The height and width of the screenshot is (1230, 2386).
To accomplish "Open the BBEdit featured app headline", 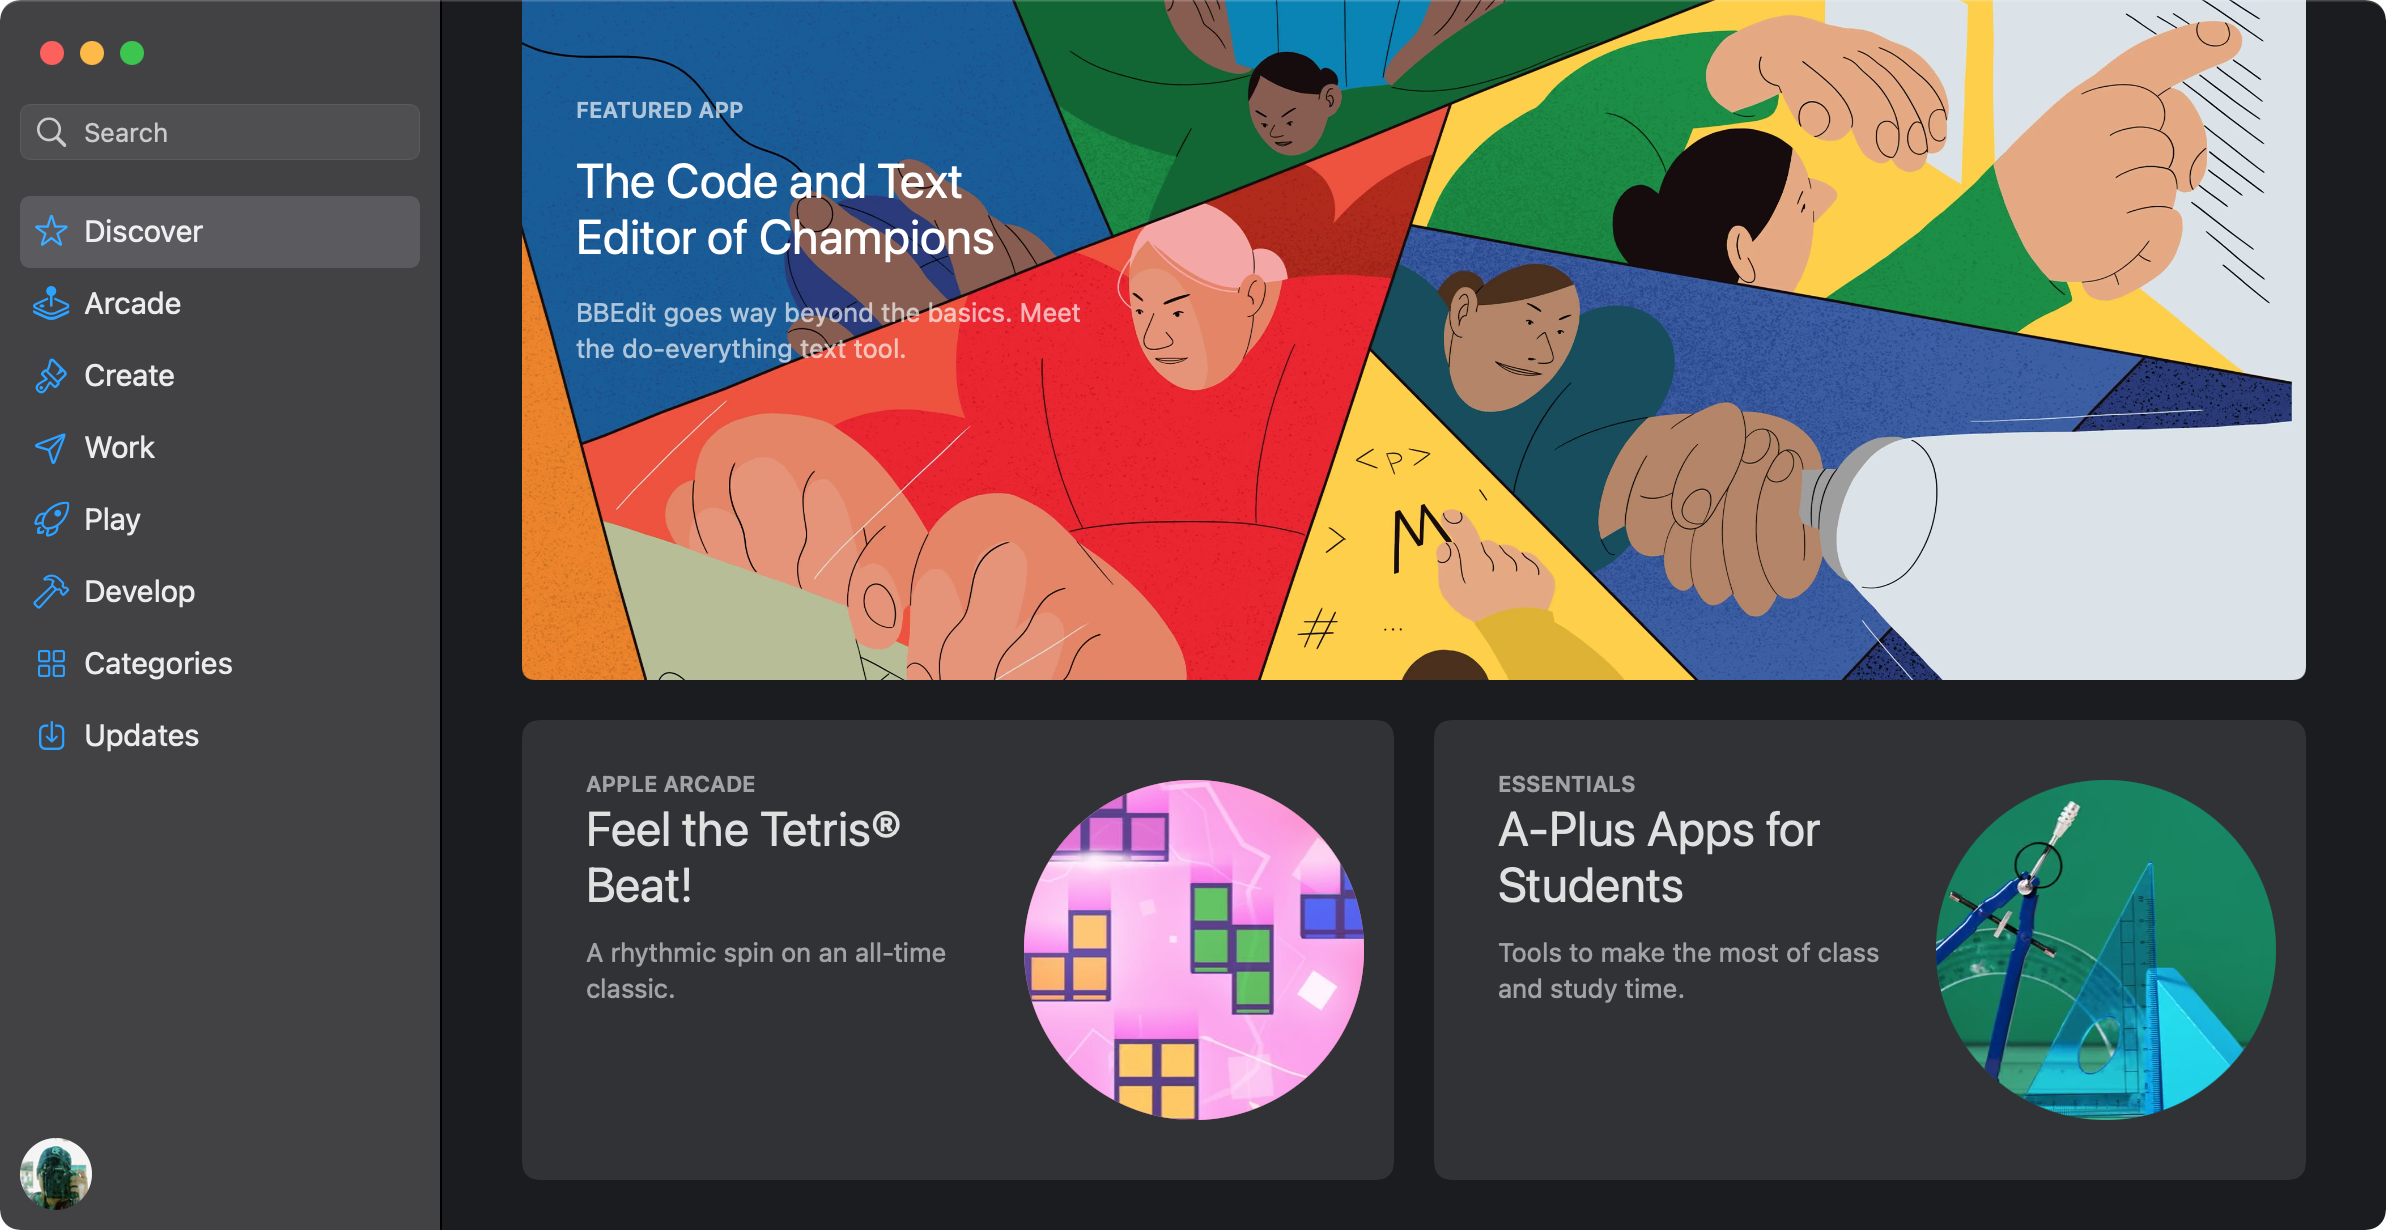I will pyautogui.click(x=785, y=209).
